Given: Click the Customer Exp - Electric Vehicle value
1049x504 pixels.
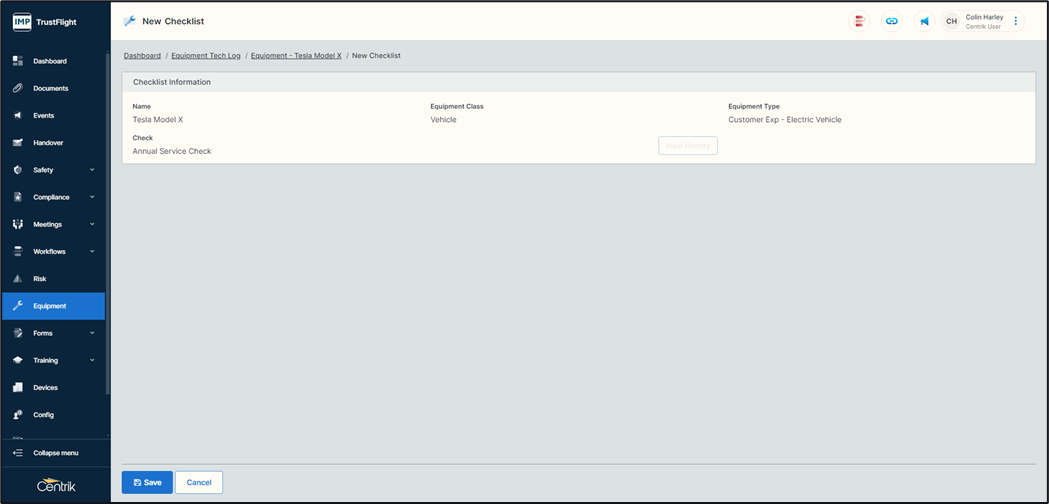Looking at the screenshot, I should tap(785, 120).
